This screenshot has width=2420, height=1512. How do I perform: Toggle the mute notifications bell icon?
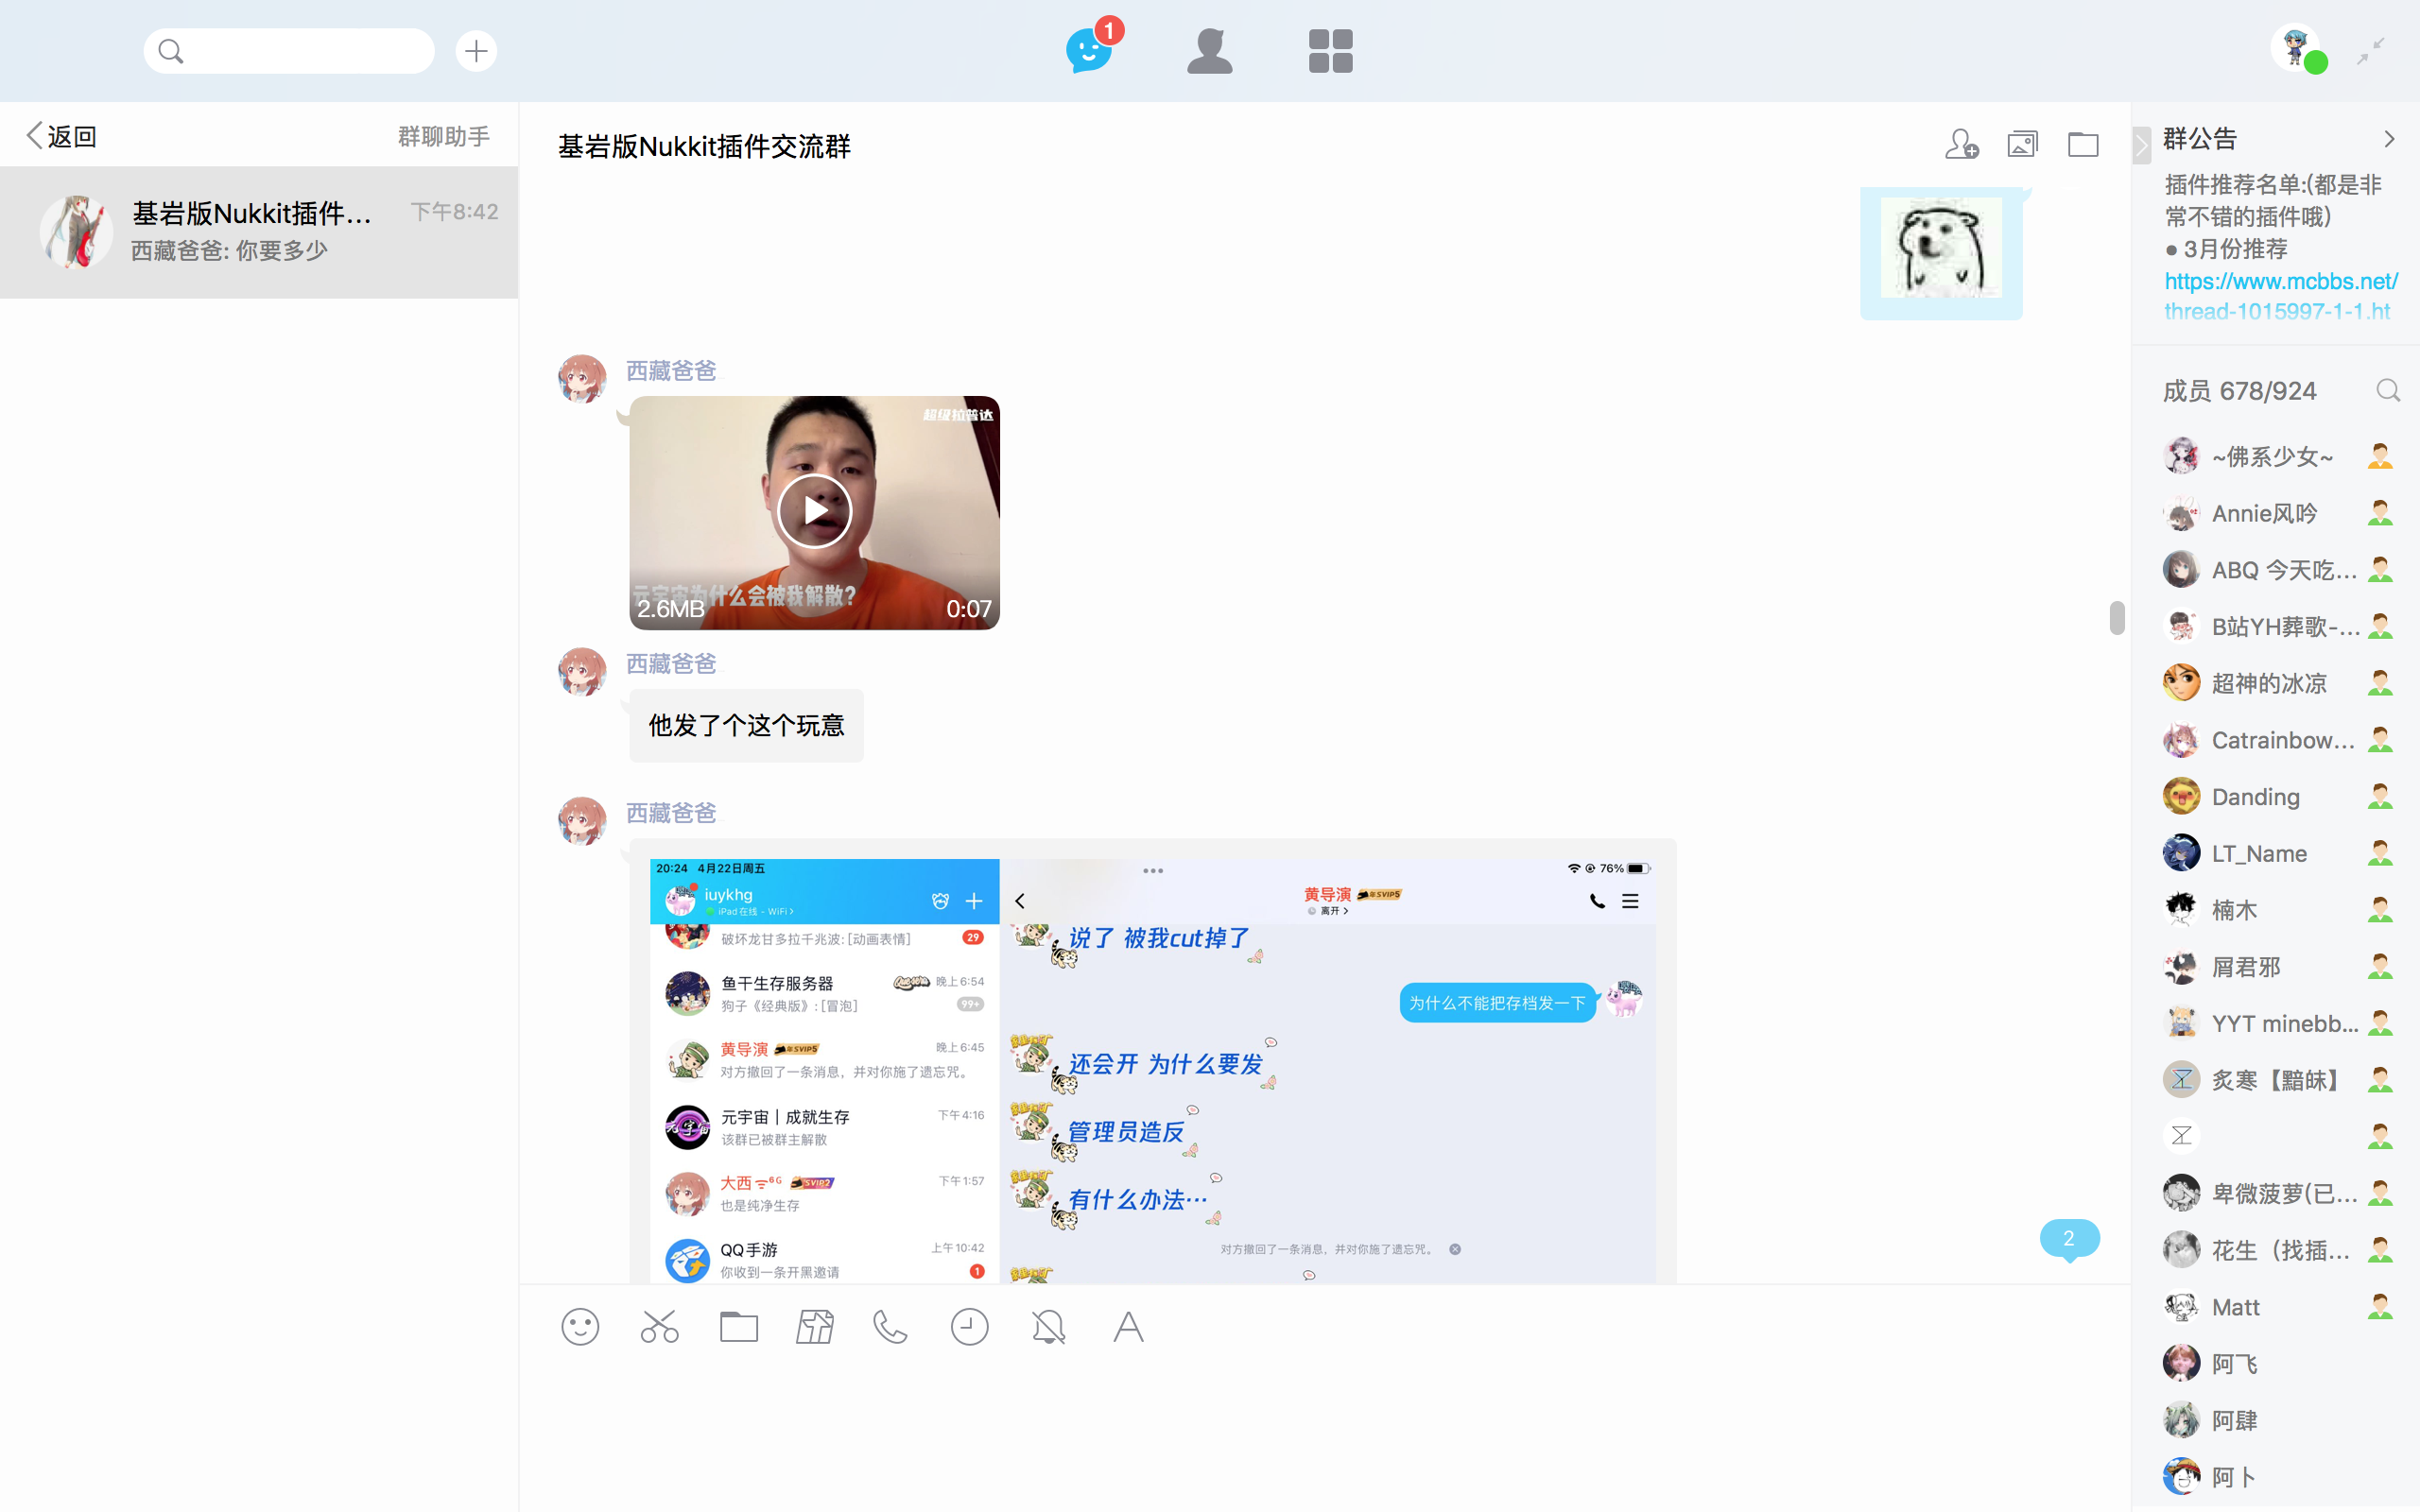[x=1048, y=1327]
